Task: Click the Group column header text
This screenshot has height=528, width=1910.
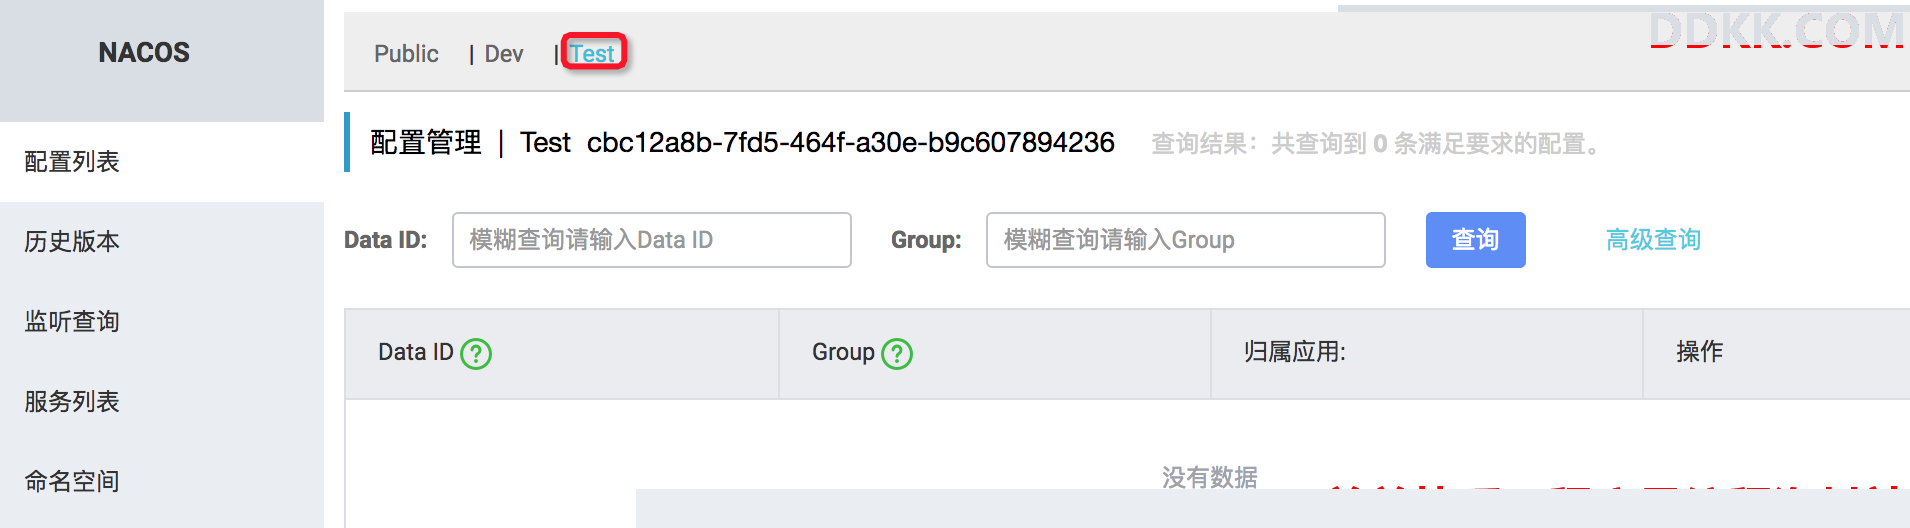Action: 843,352
